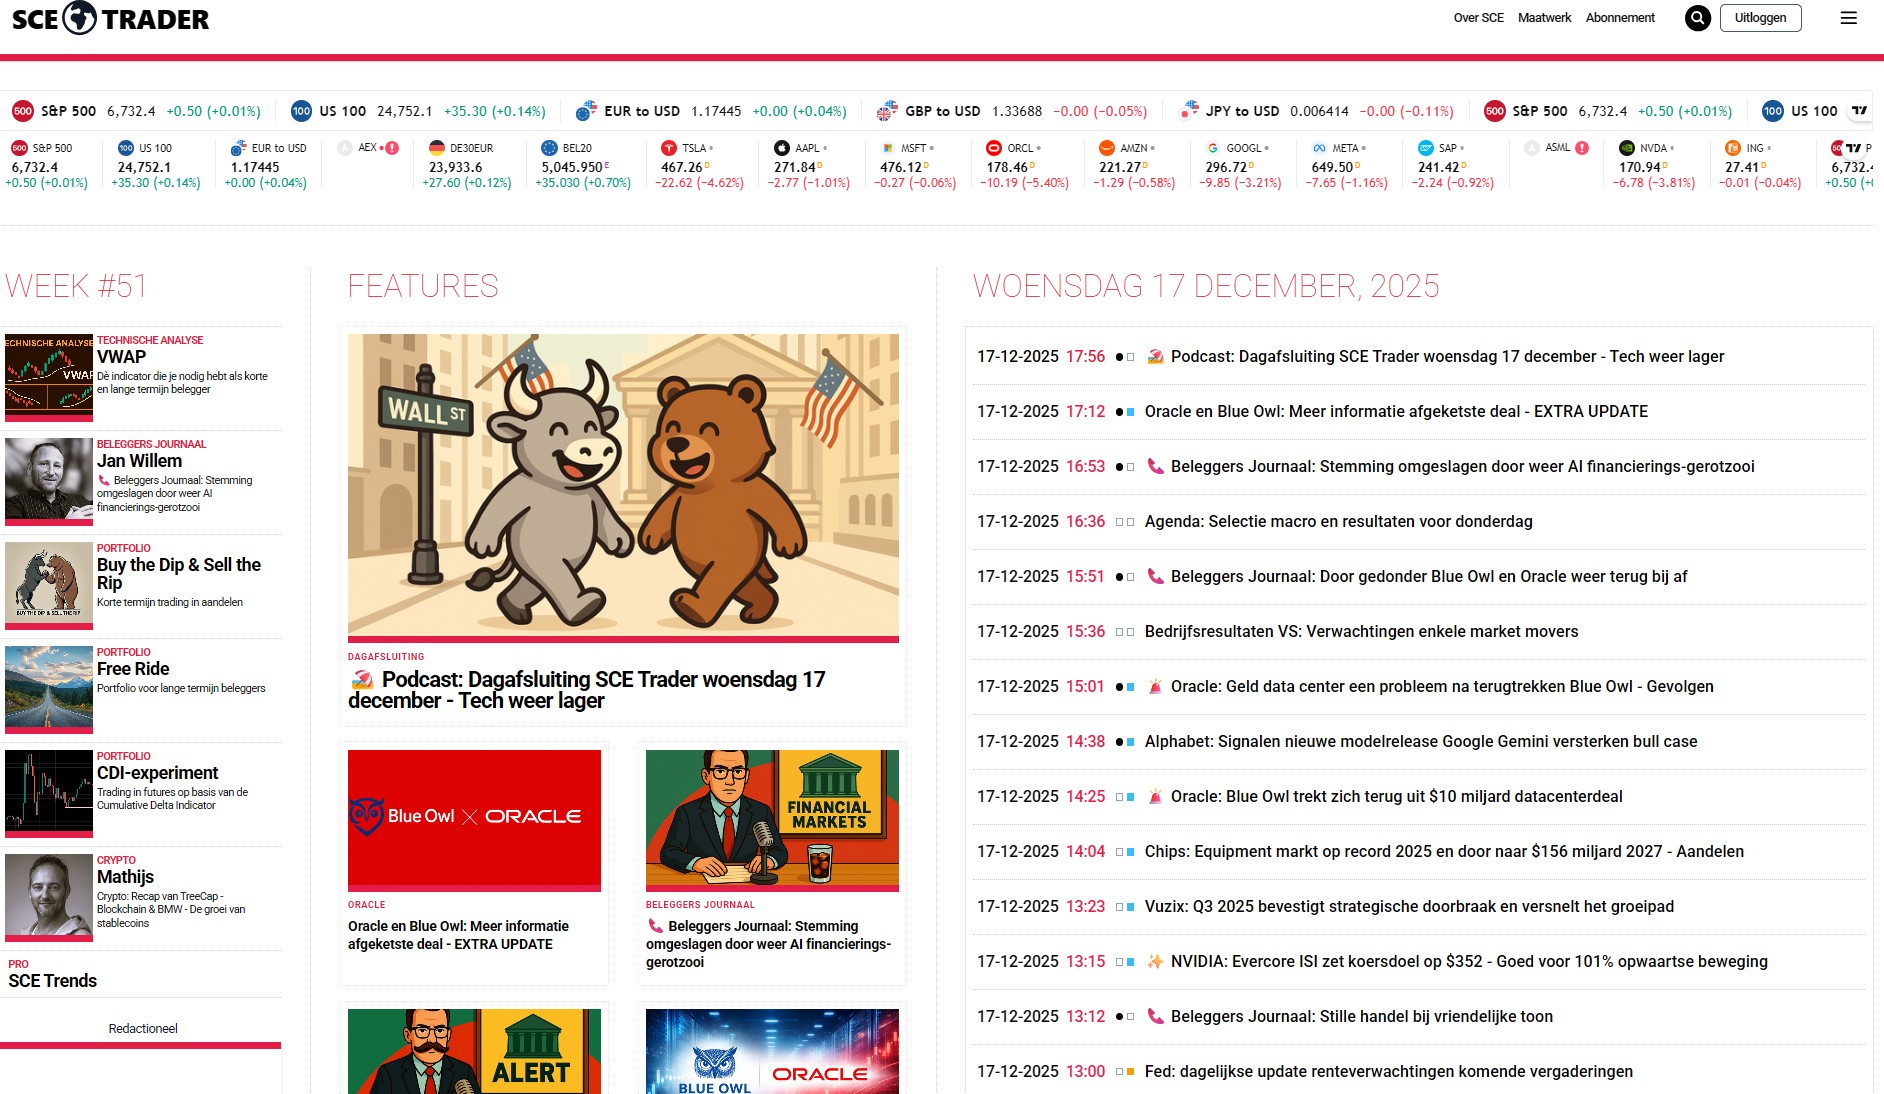Open the SCE Trends PRO link
Image resolution: width=1884 pixels, height=1094 pixels.
52,981
